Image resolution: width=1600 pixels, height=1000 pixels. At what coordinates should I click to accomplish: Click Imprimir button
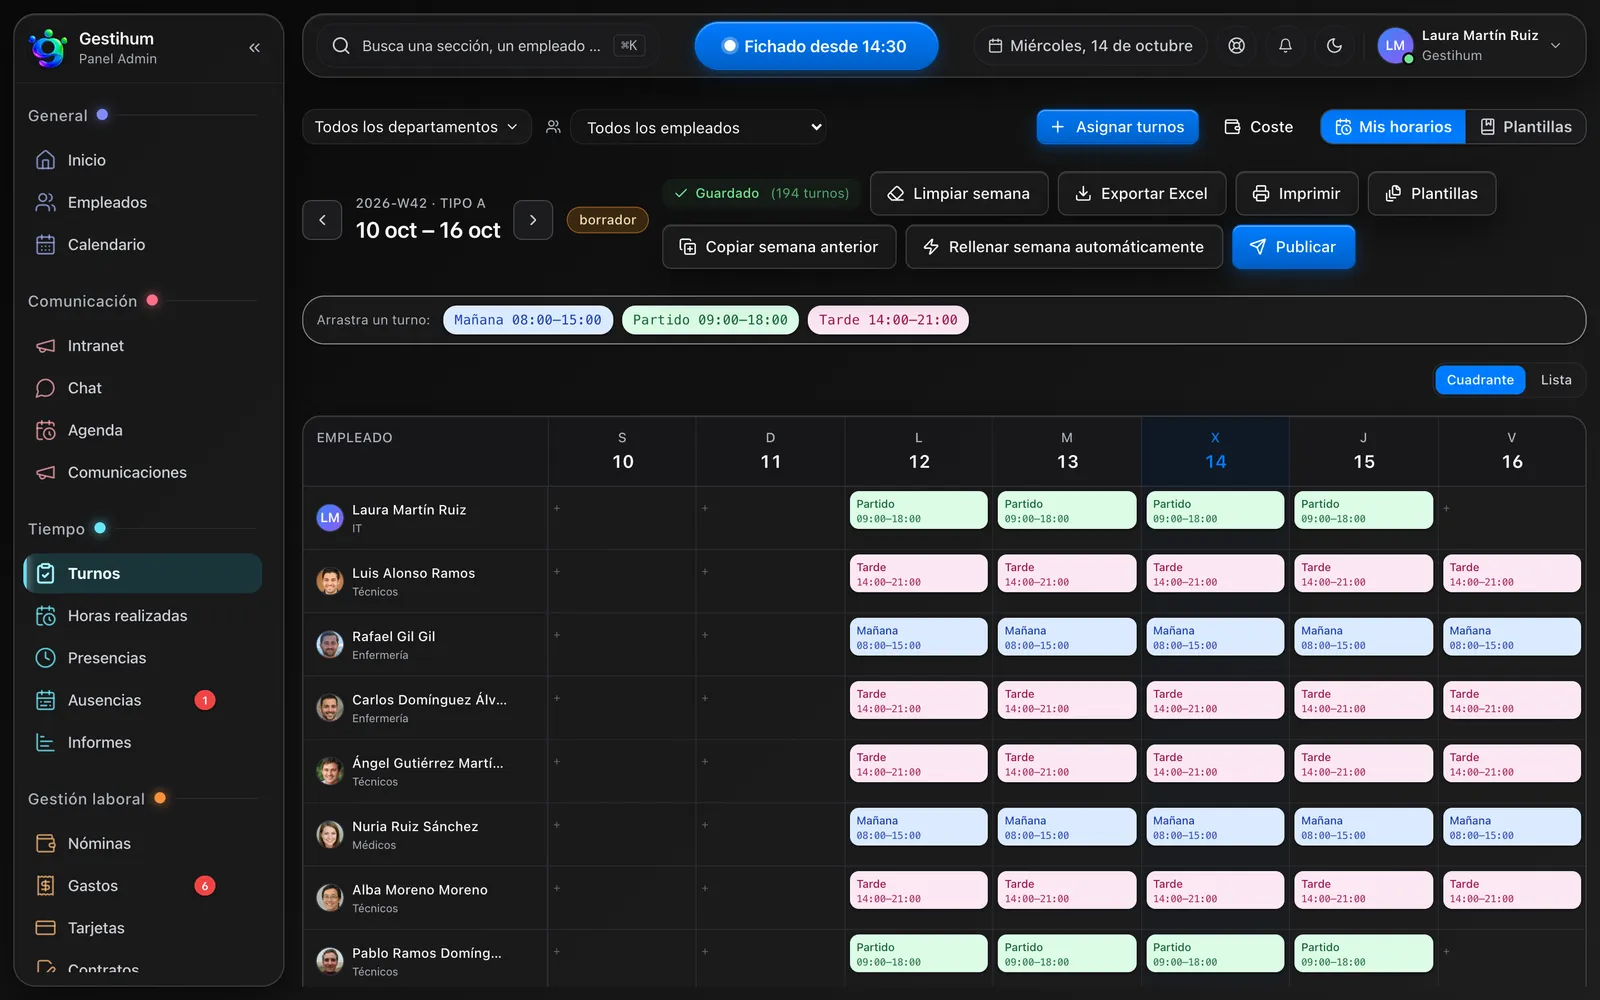tap(1297, 194)
